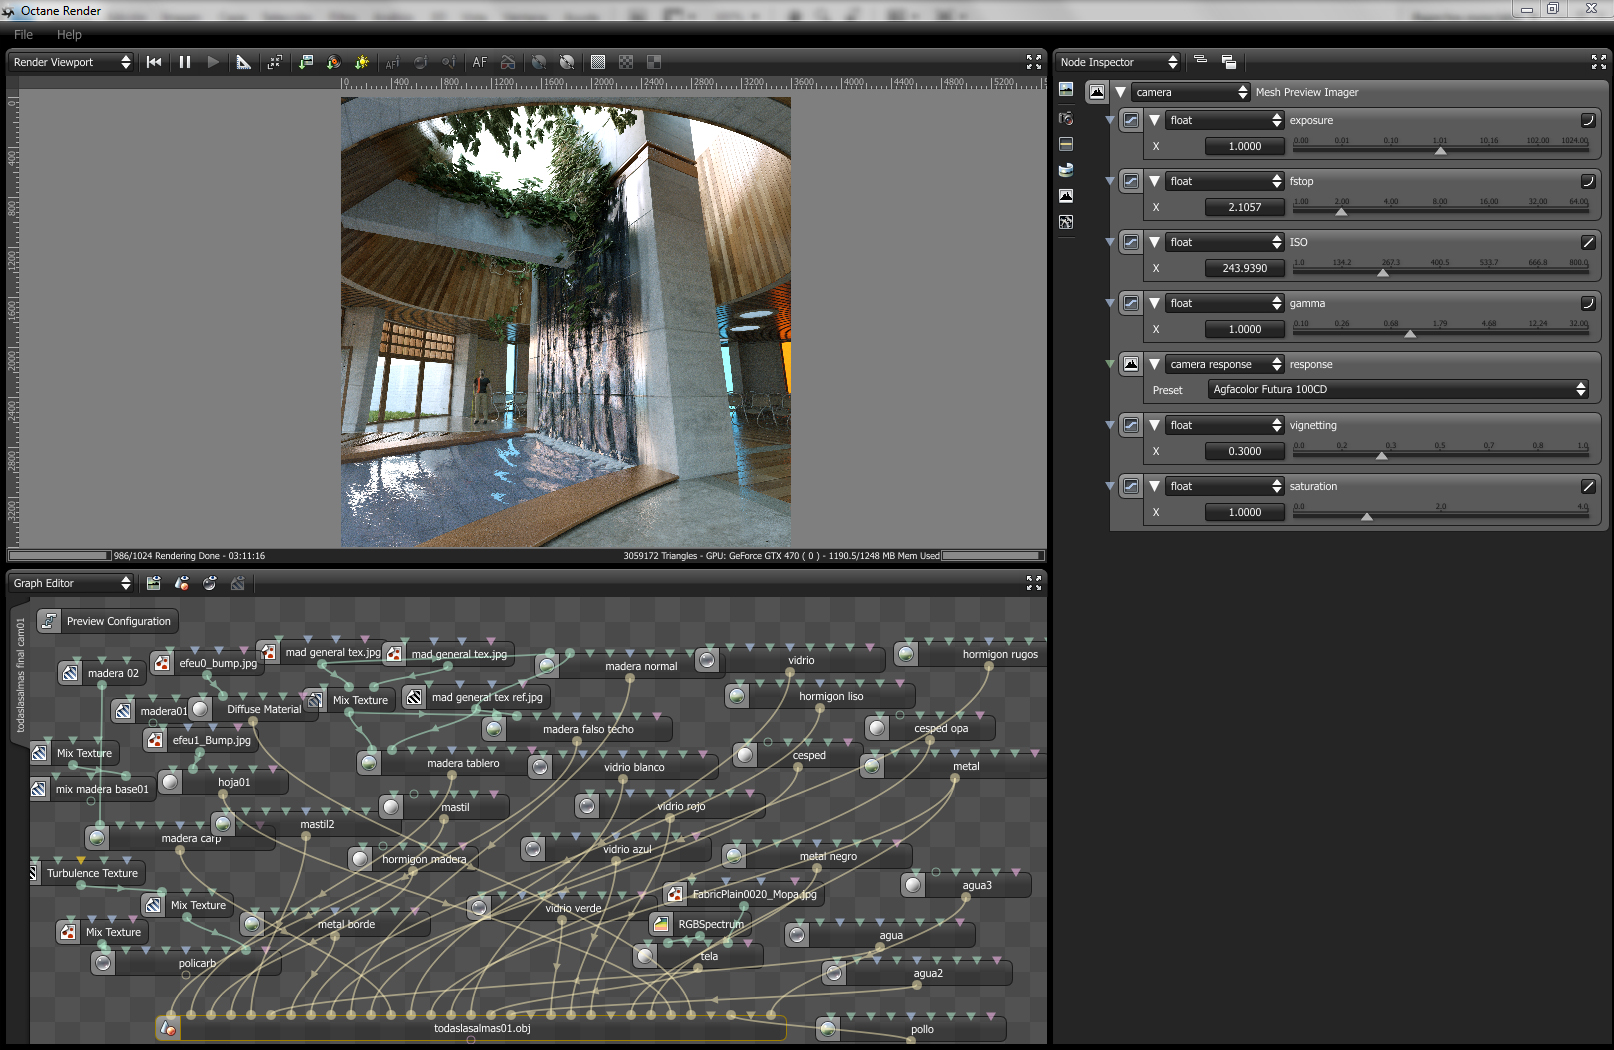Toggle the ISO linear button at row end
1614x1050 pixels.
click(x=1588, y=242)
